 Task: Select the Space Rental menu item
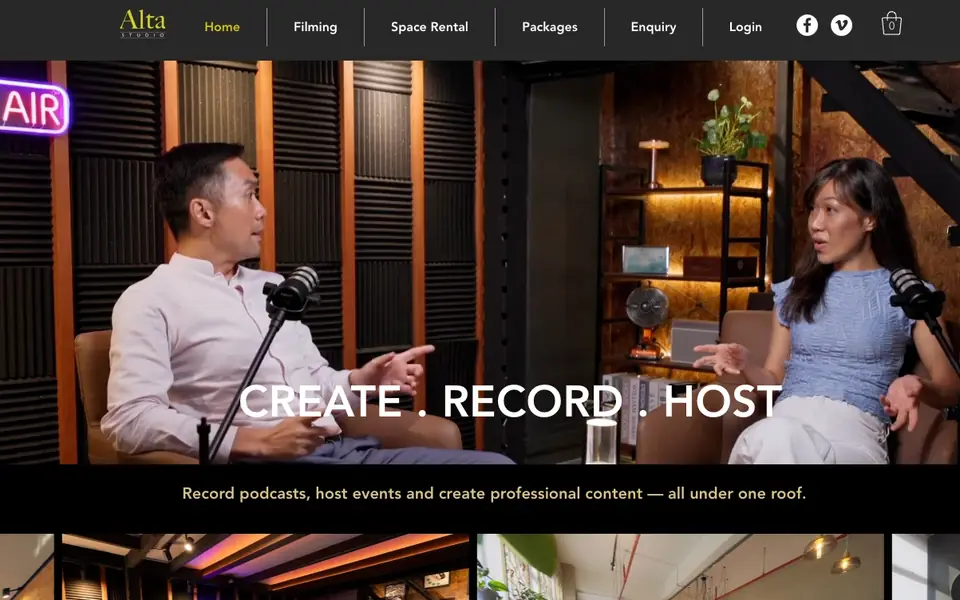(x=430, y=27)
